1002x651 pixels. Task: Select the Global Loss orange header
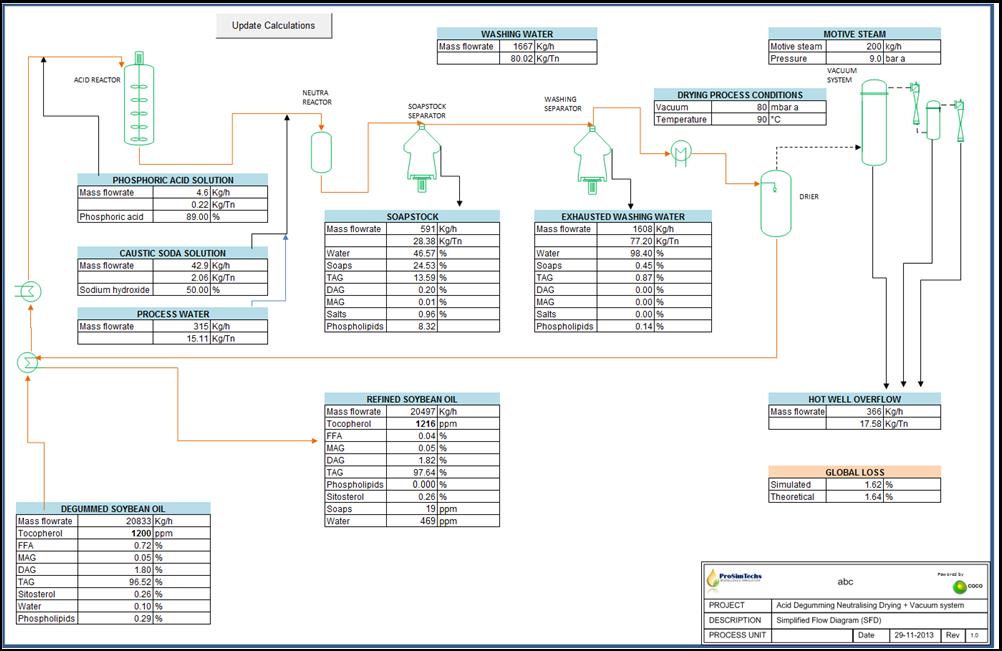pos(854,472)
